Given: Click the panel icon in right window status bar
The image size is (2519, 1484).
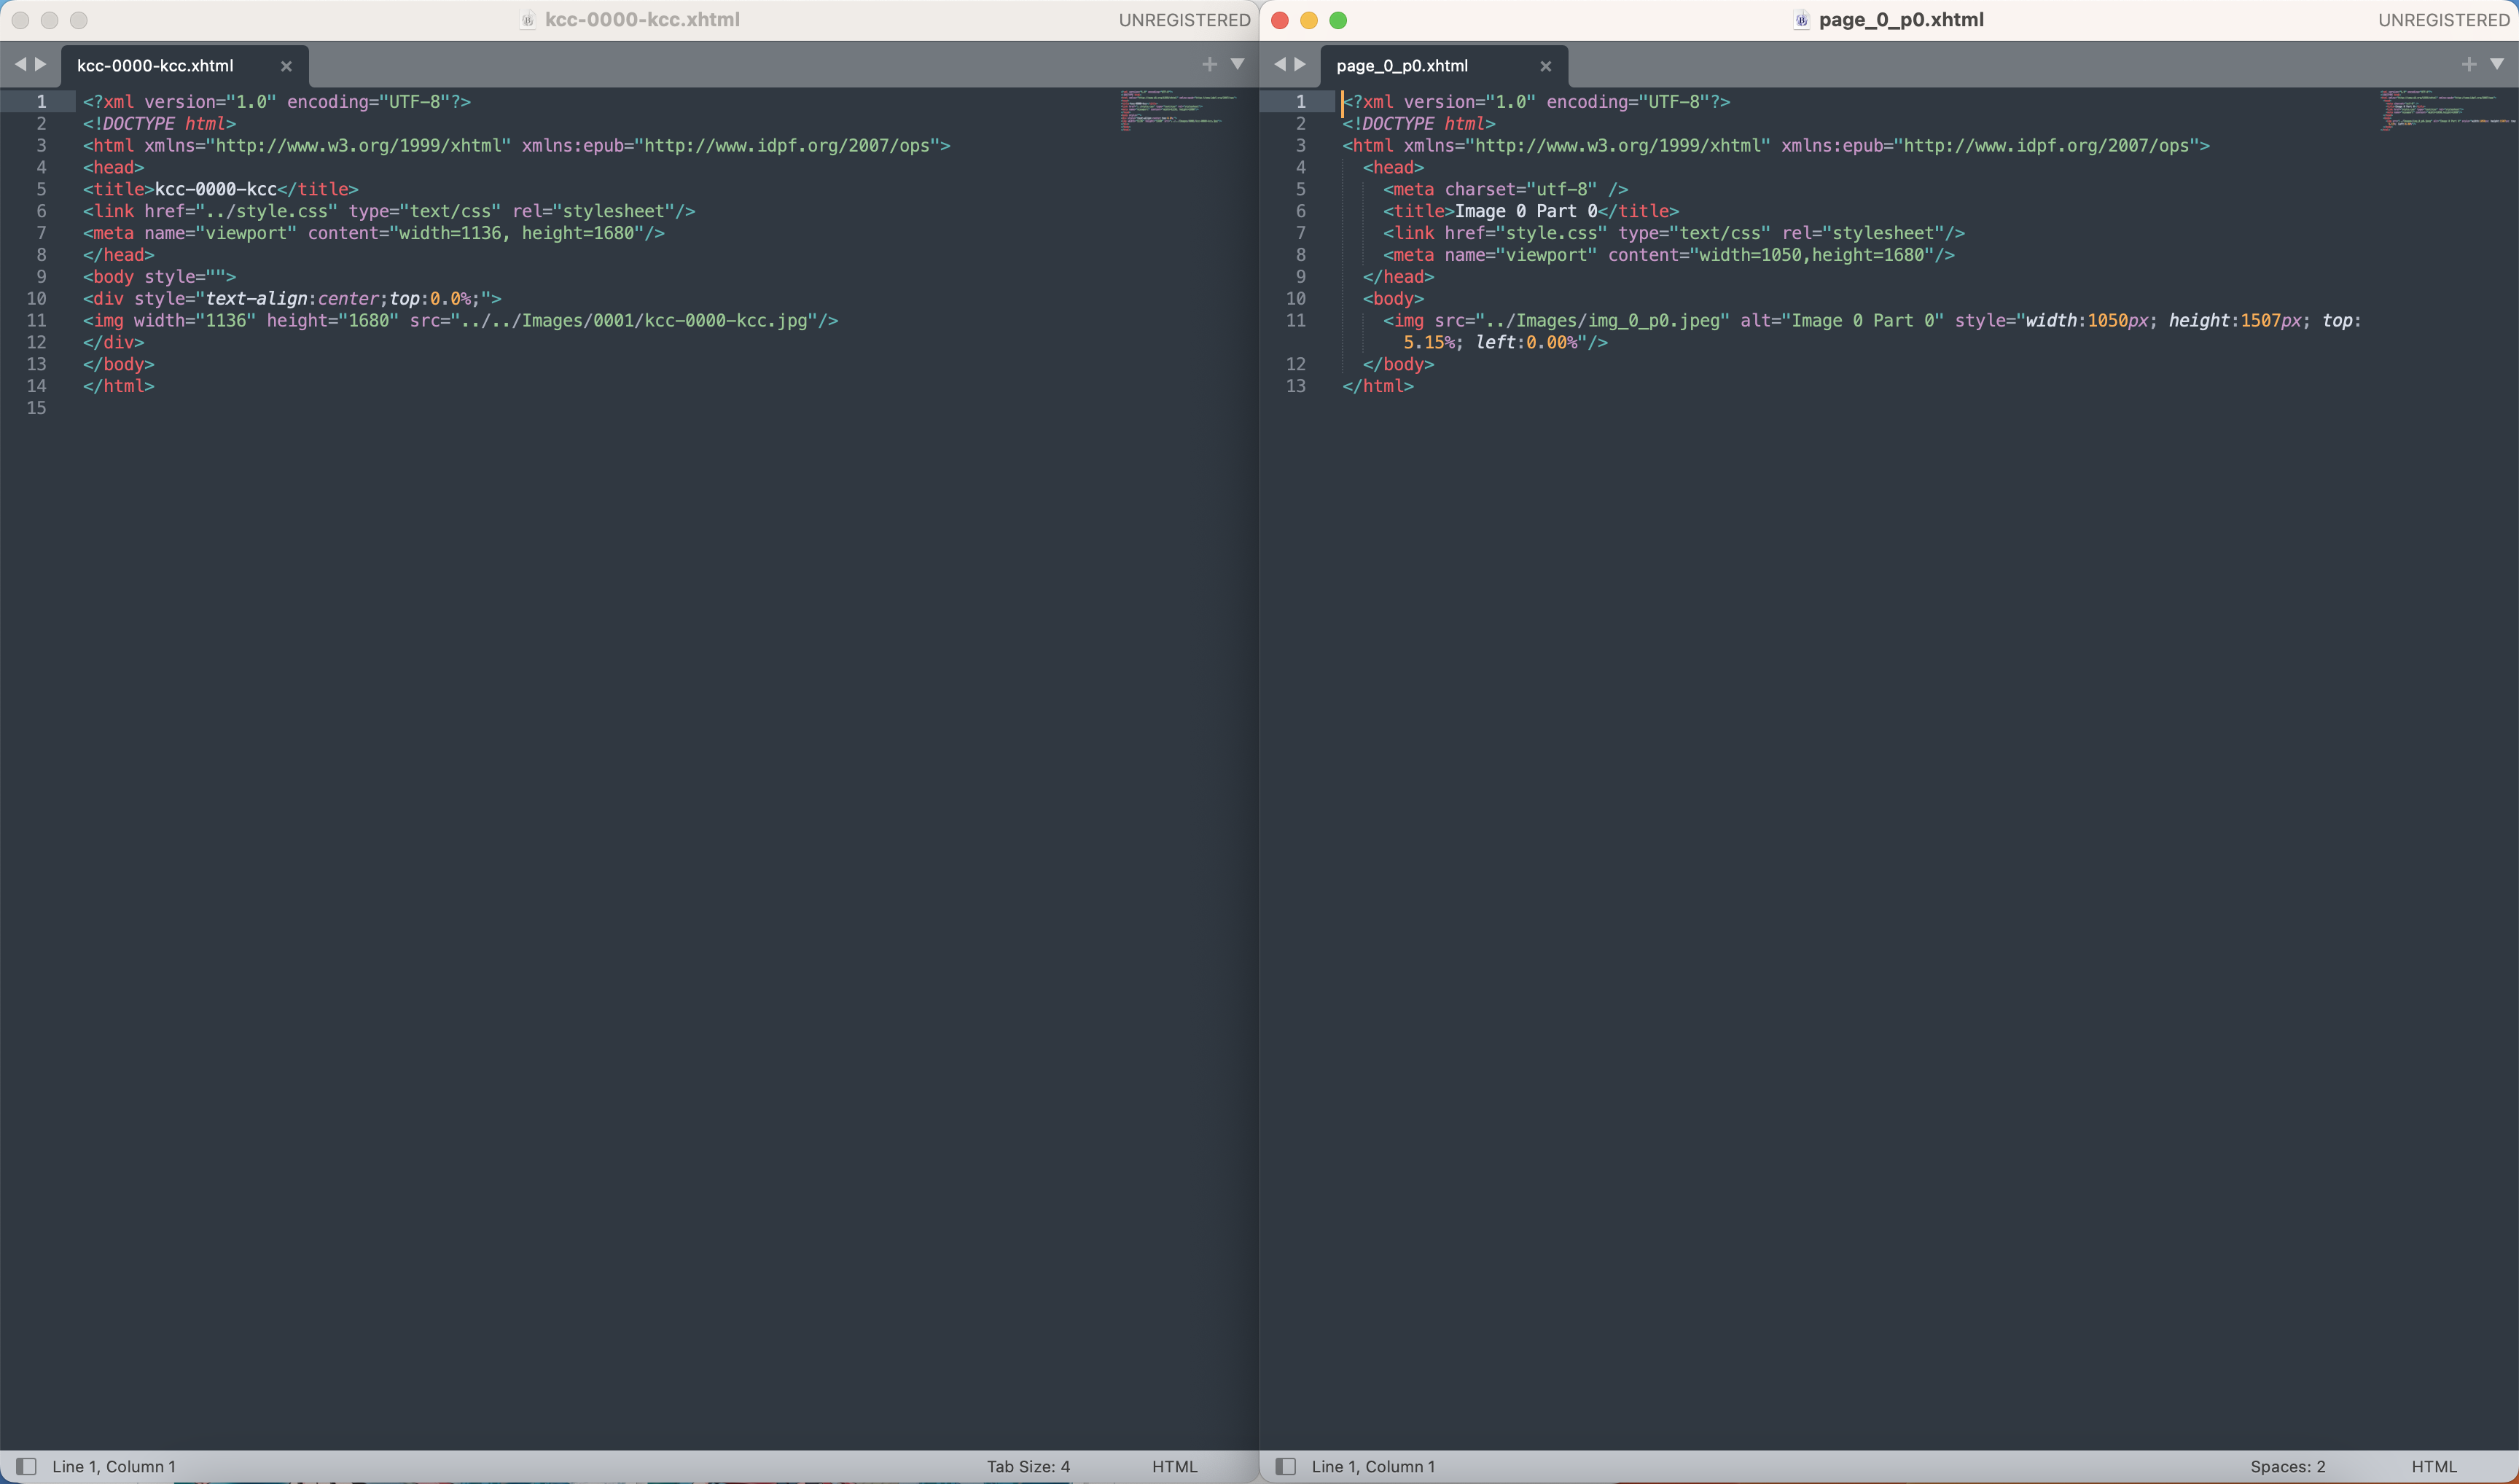Looking at the screenshot, I should [1286, 1465].
